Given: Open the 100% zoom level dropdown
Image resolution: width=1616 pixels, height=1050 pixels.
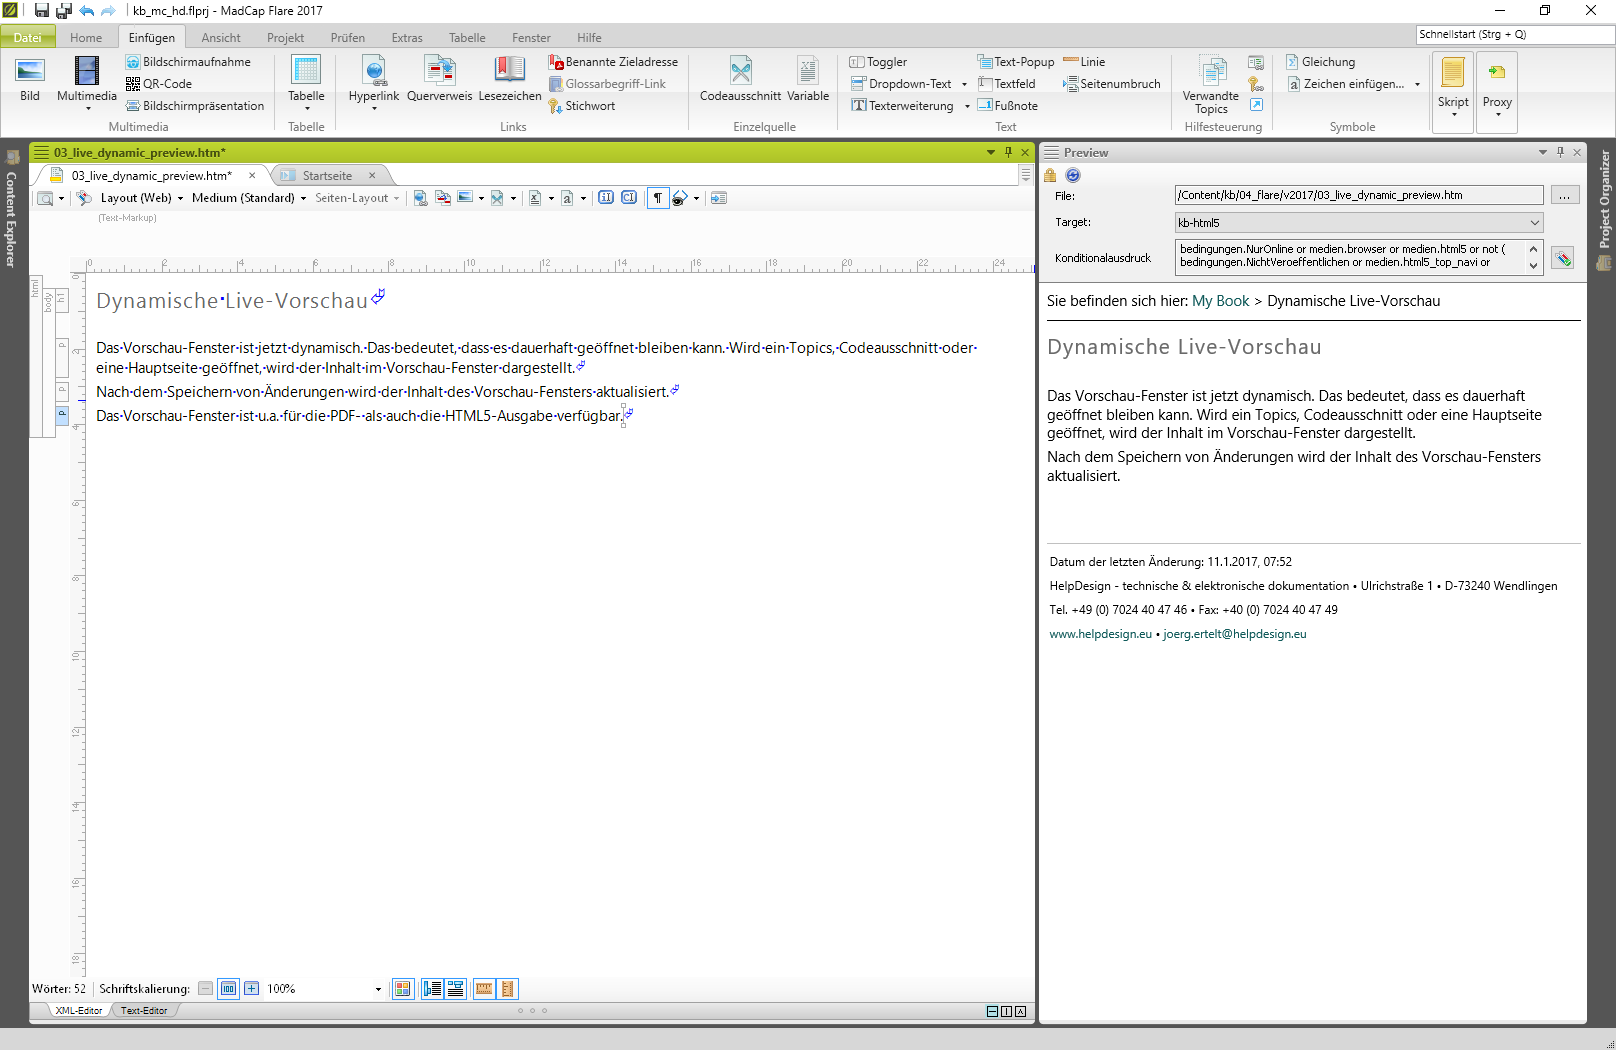Looking at the screenshot, I should click(x=378, y=989).
